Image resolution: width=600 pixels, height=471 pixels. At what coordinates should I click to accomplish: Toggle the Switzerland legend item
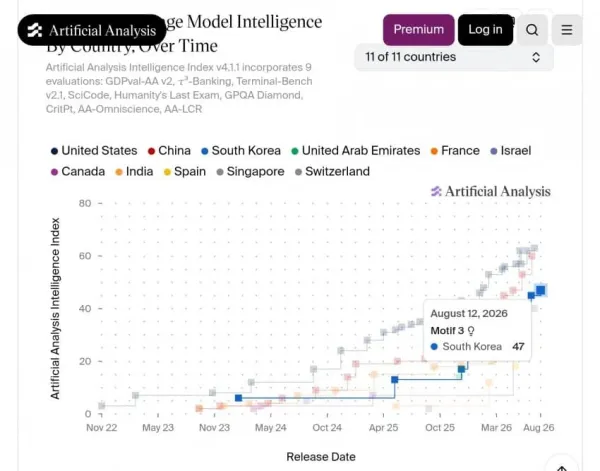tap(333, 171)
